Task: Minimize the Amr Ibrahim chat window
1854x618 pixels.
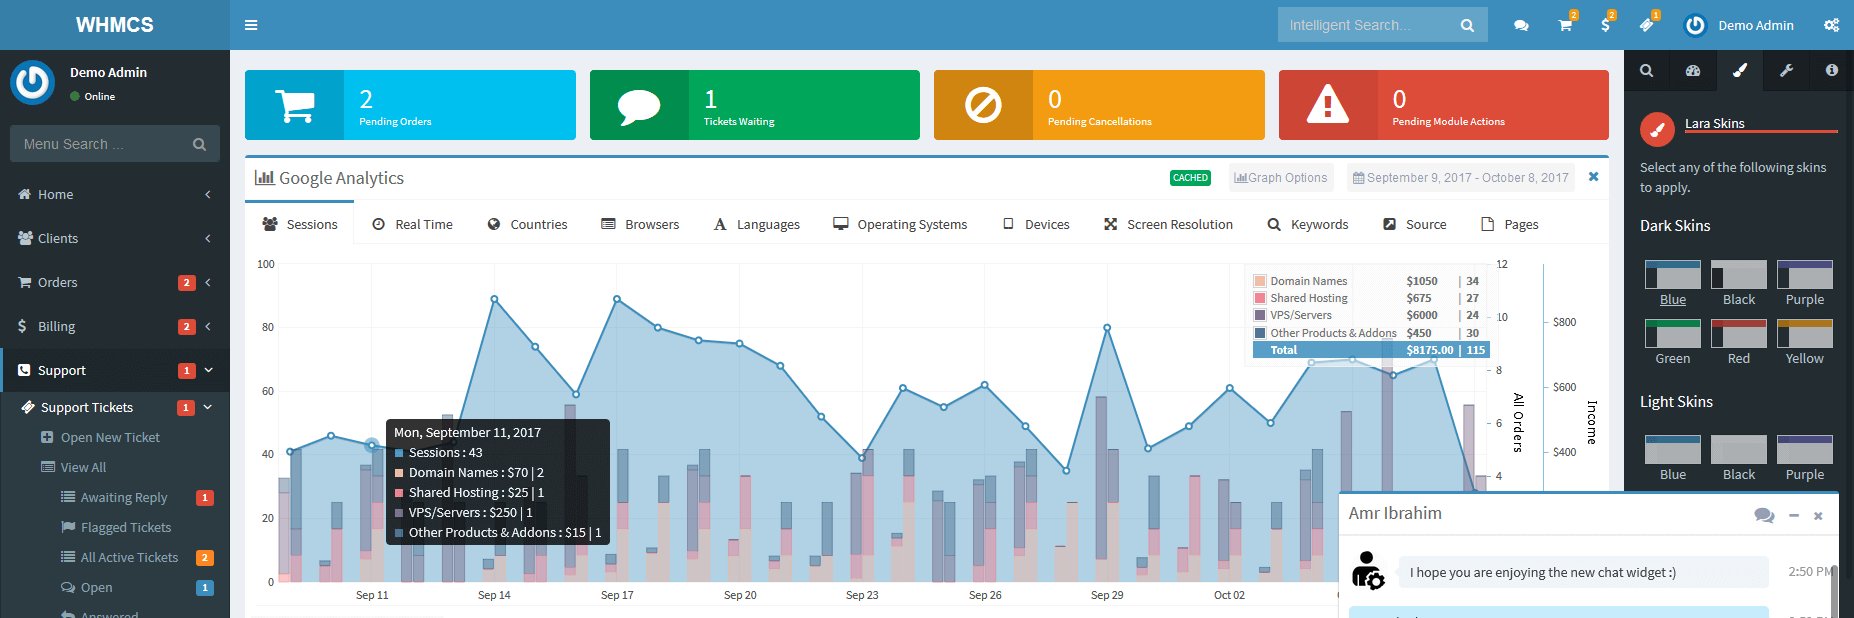Action: 1794,516
